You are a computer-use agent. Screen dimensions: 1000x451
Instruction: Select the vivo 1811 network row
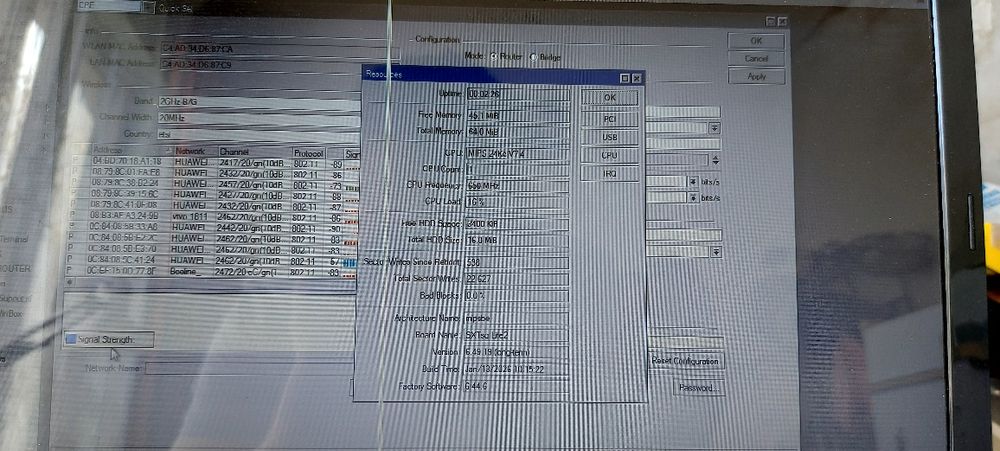[x=214, y=216]
